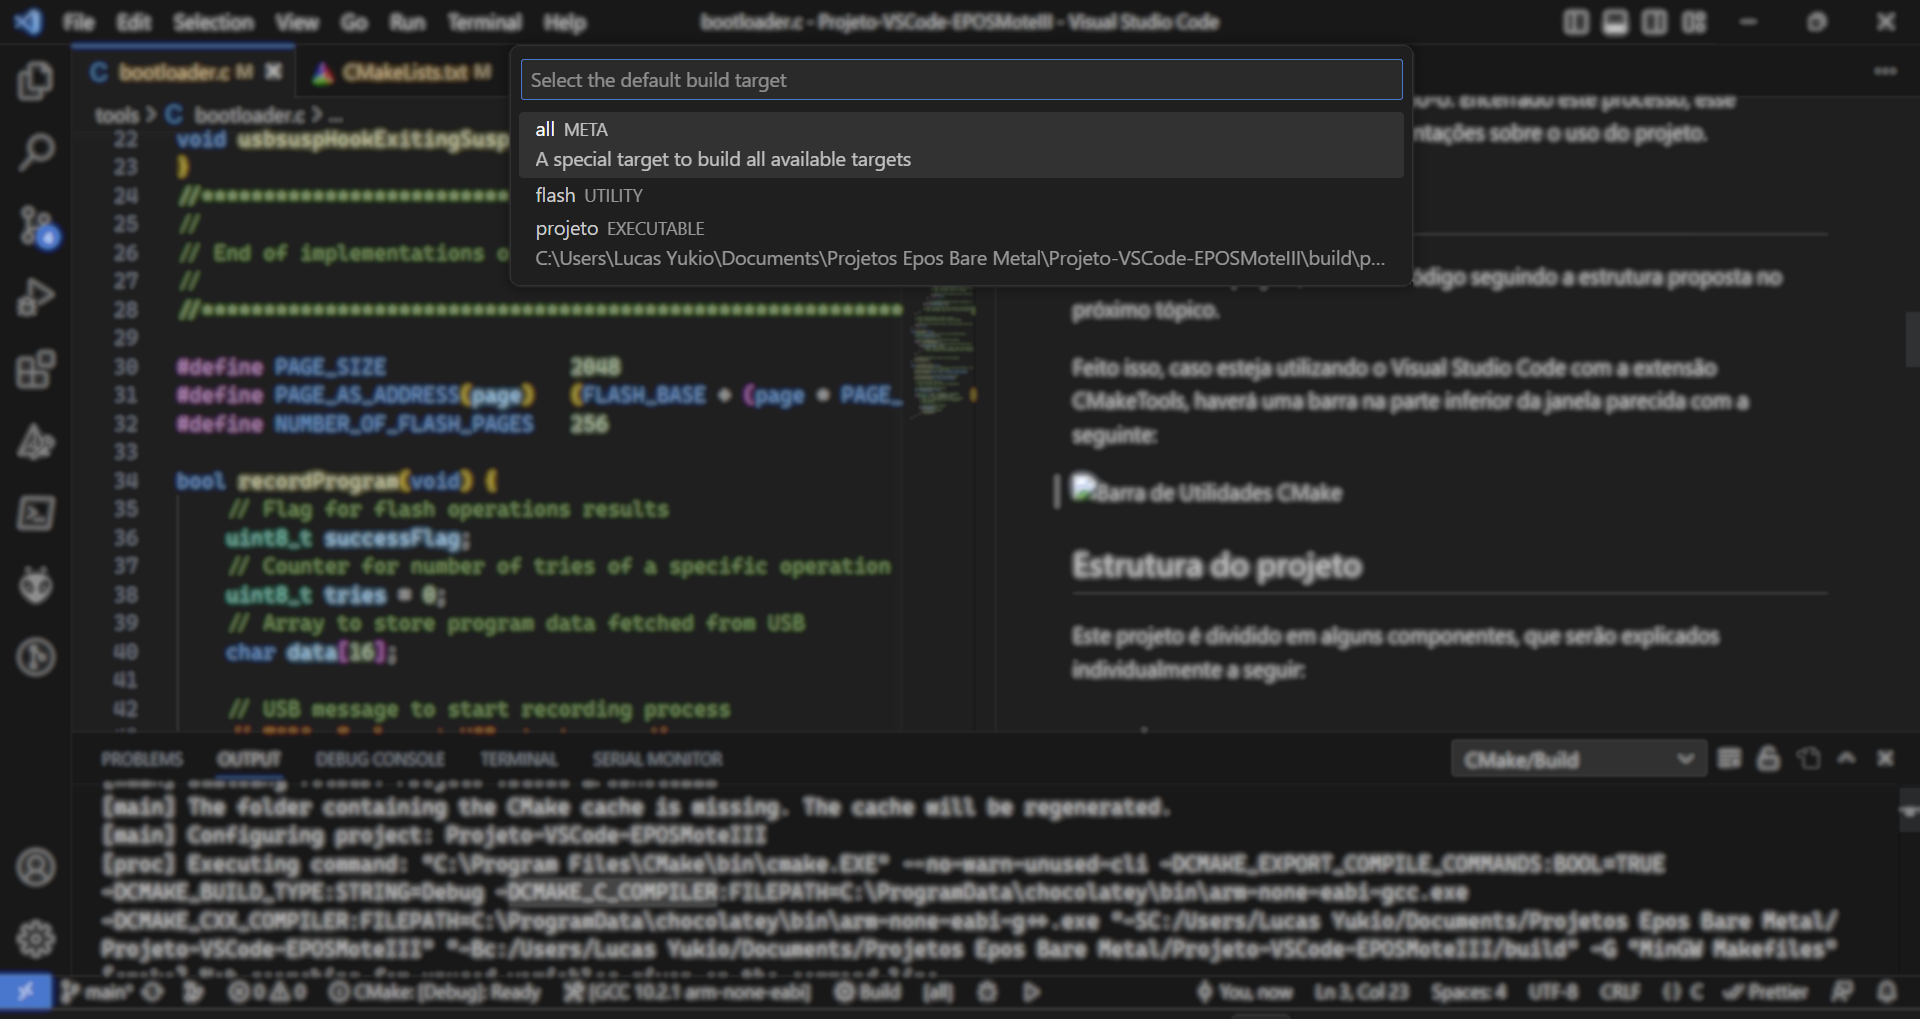The height and width of the screenshot is (1019, 1920).
Task: Click the CMake run play icon in status bar
Action: [x=1032, y=992]
